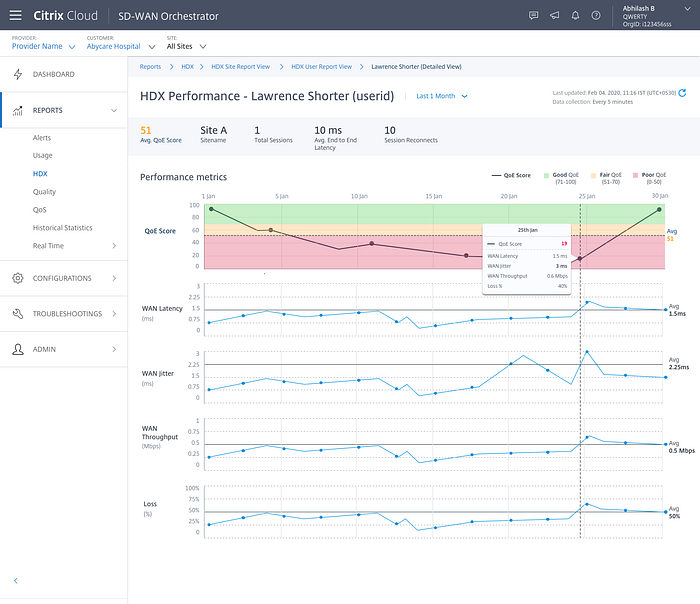Expand the Configurations menu arrow
Image resolution: width=700 pixels, height=604 pixels.
(114, 278)
